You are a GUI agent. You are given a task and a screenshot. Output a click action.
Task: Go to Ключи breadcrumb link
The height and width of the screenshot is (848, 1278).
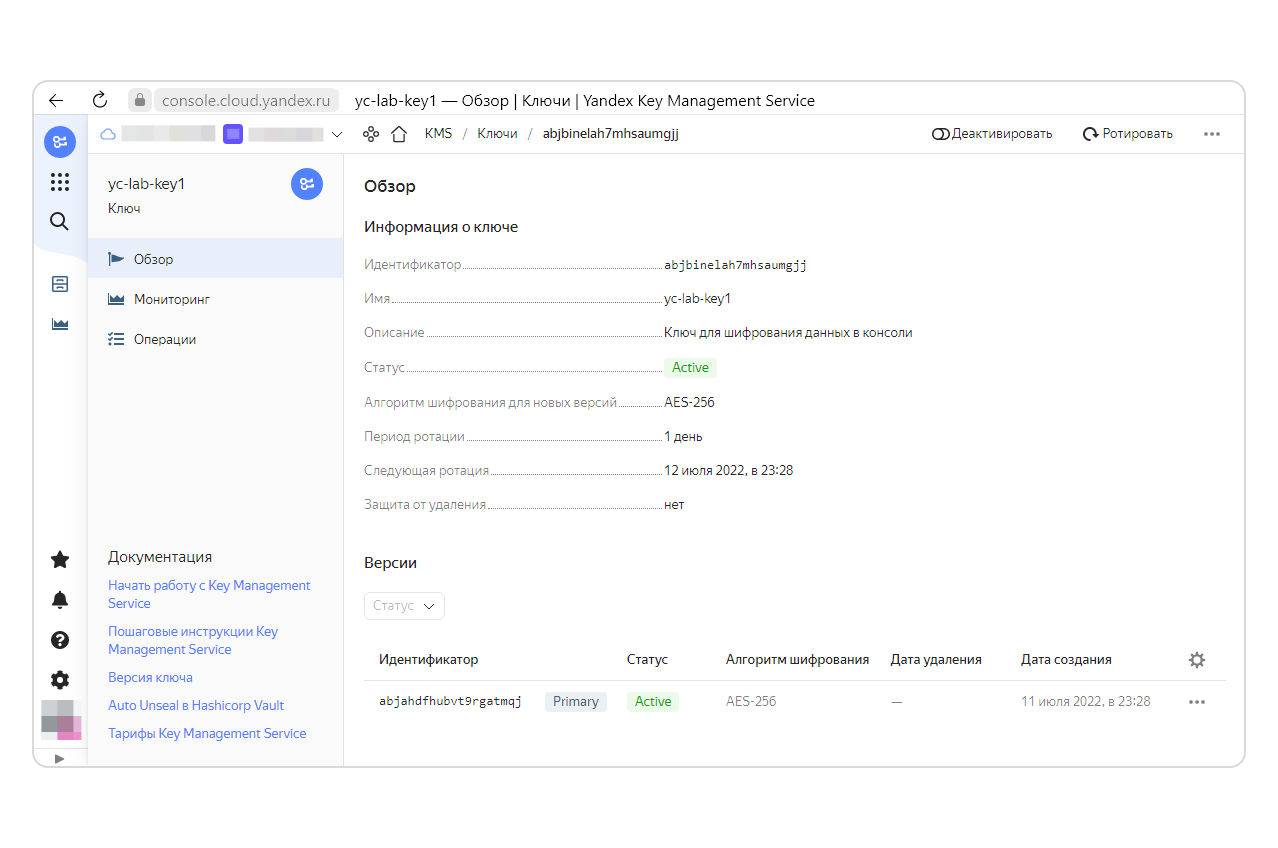click(497, 134)
